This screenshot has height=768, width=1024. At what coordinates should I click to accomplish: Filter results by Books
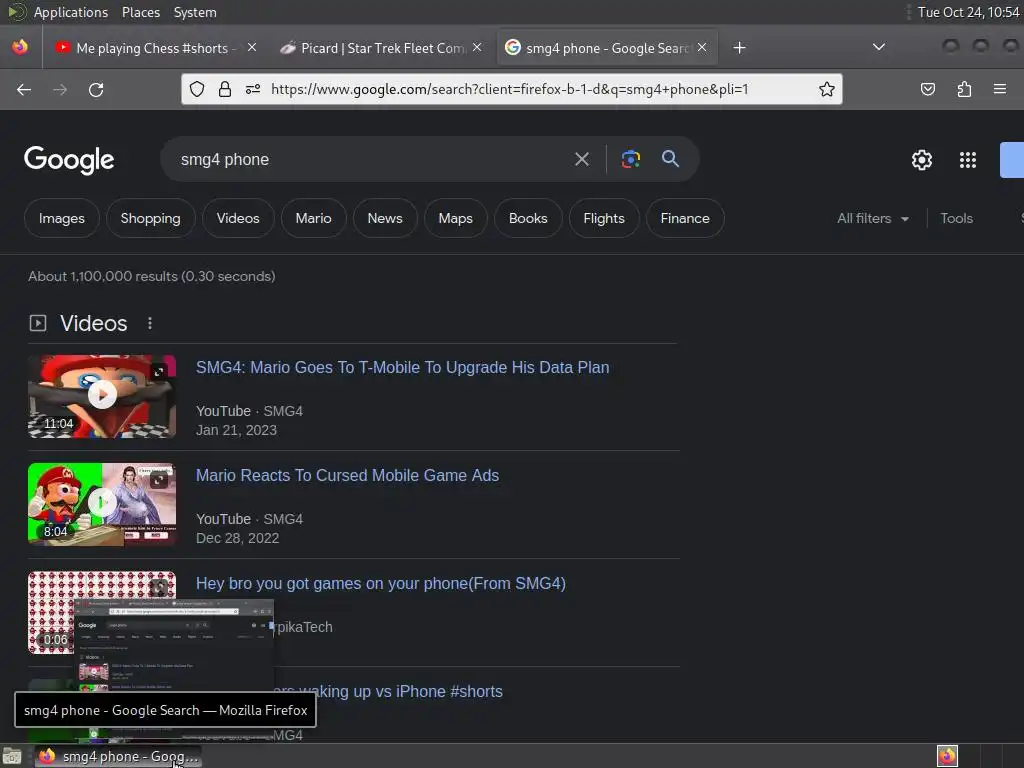pyautogui.click(x=528, y=218)
